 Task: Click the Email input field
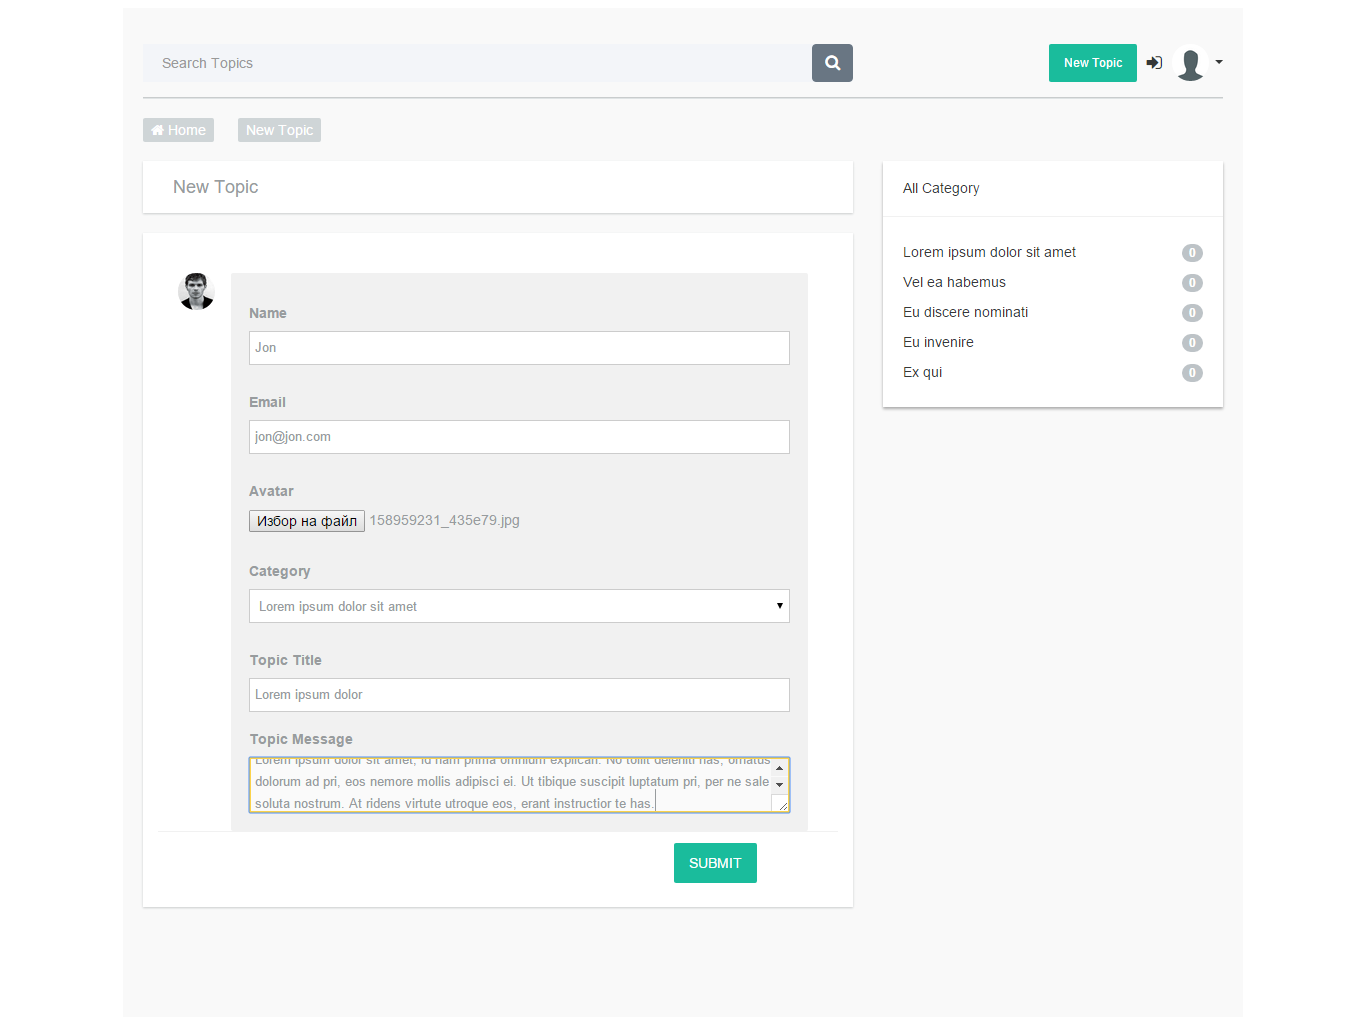518,437
